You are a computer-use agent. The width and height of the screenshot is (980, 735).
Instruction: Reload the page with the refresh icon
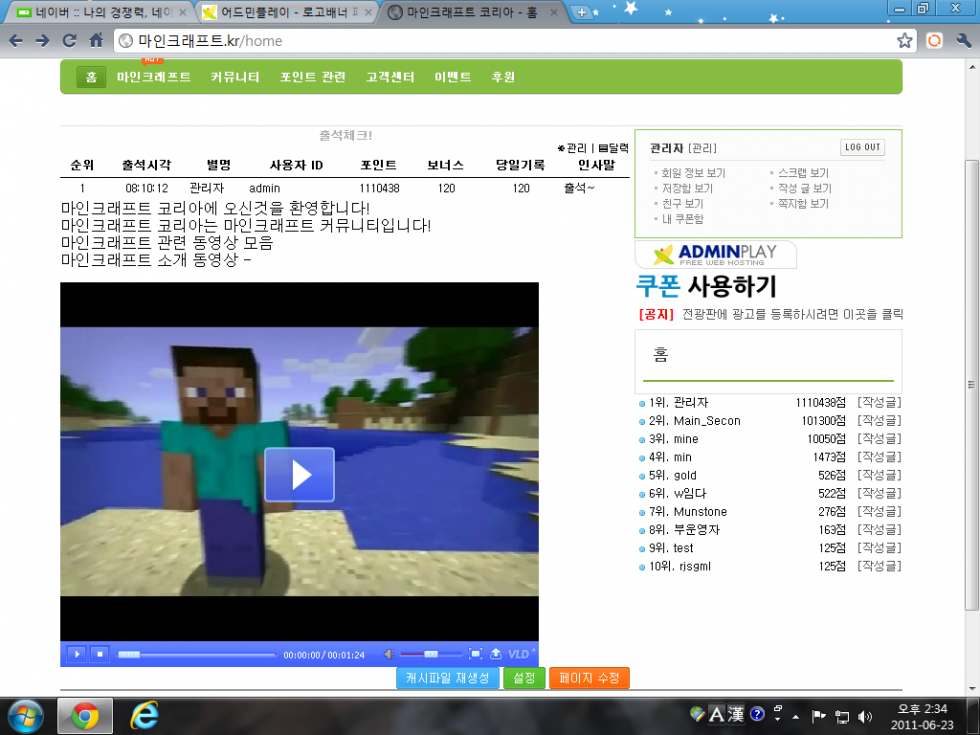click(x=69, y=41)
